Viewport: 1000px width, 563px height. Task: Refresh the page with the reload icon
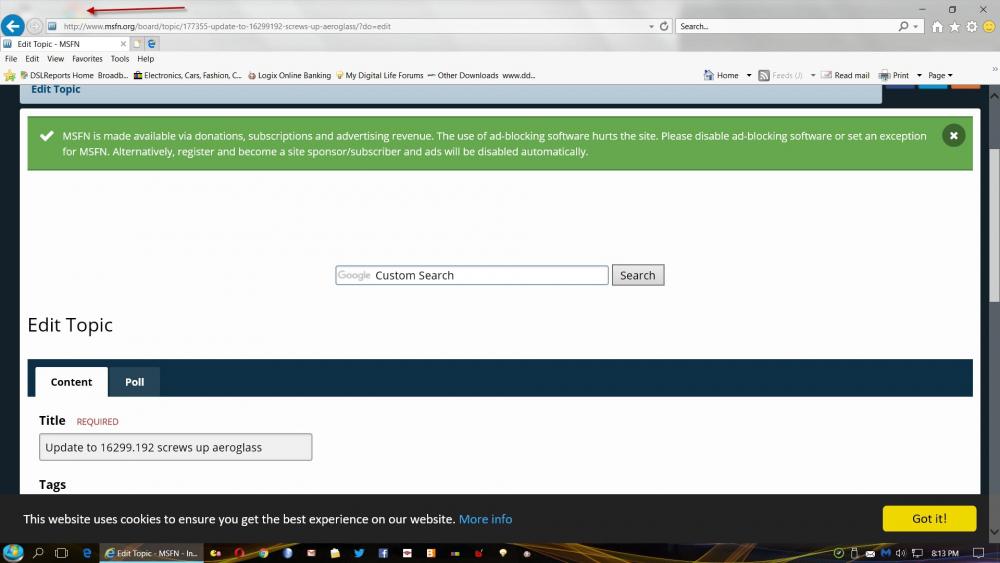coord(664,26)
